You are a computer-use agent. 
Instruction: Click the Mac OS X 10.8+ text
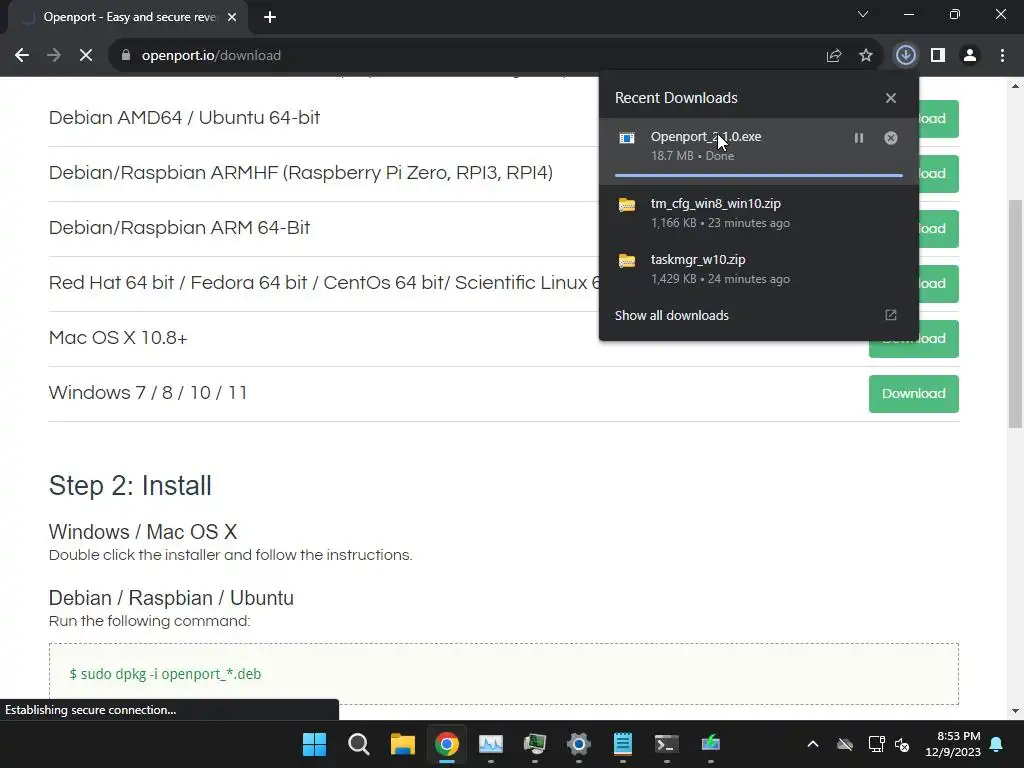[x=118, y=338]
